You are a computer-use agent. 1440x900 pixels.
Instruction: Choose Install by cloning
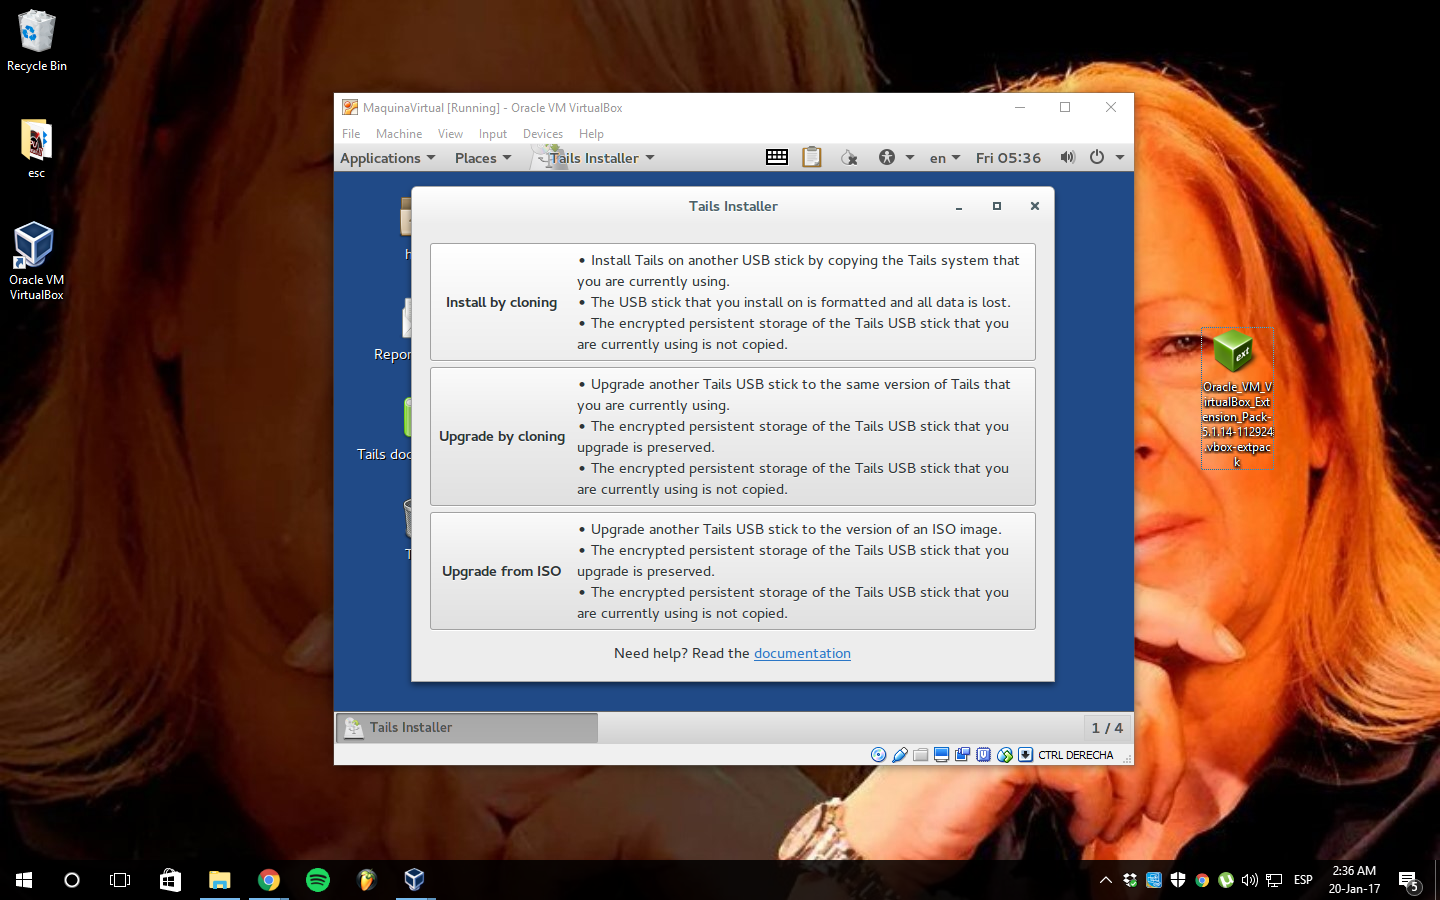(x=733, y=302)
